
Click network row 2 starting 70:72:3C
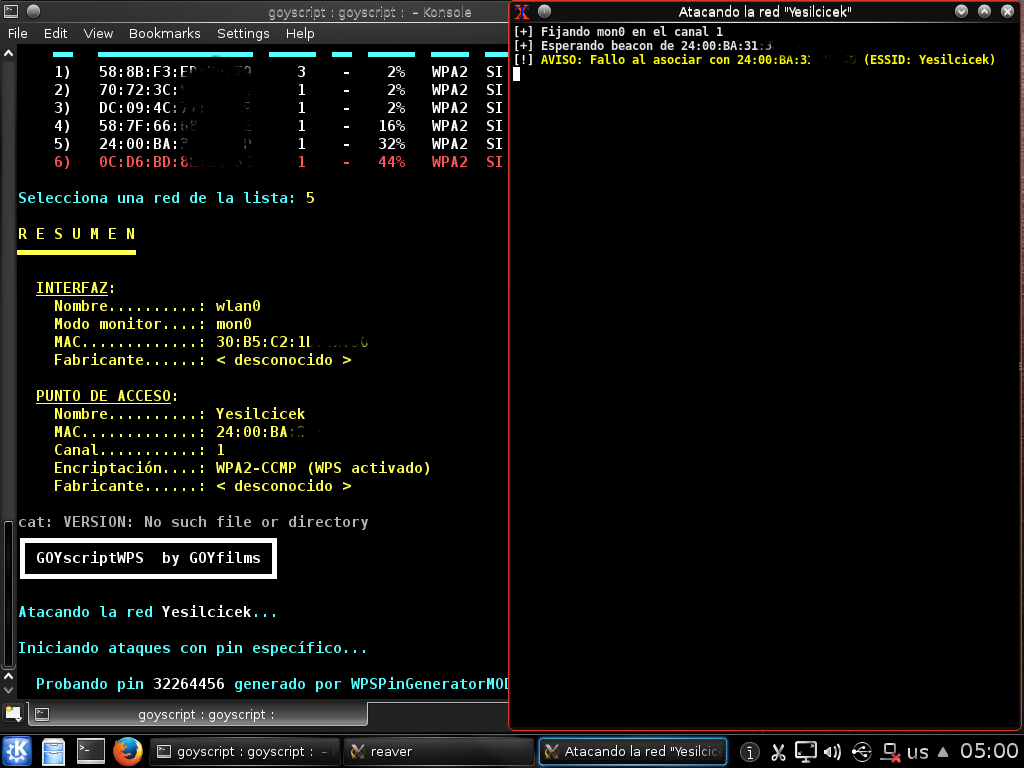(x=278, y=90)
